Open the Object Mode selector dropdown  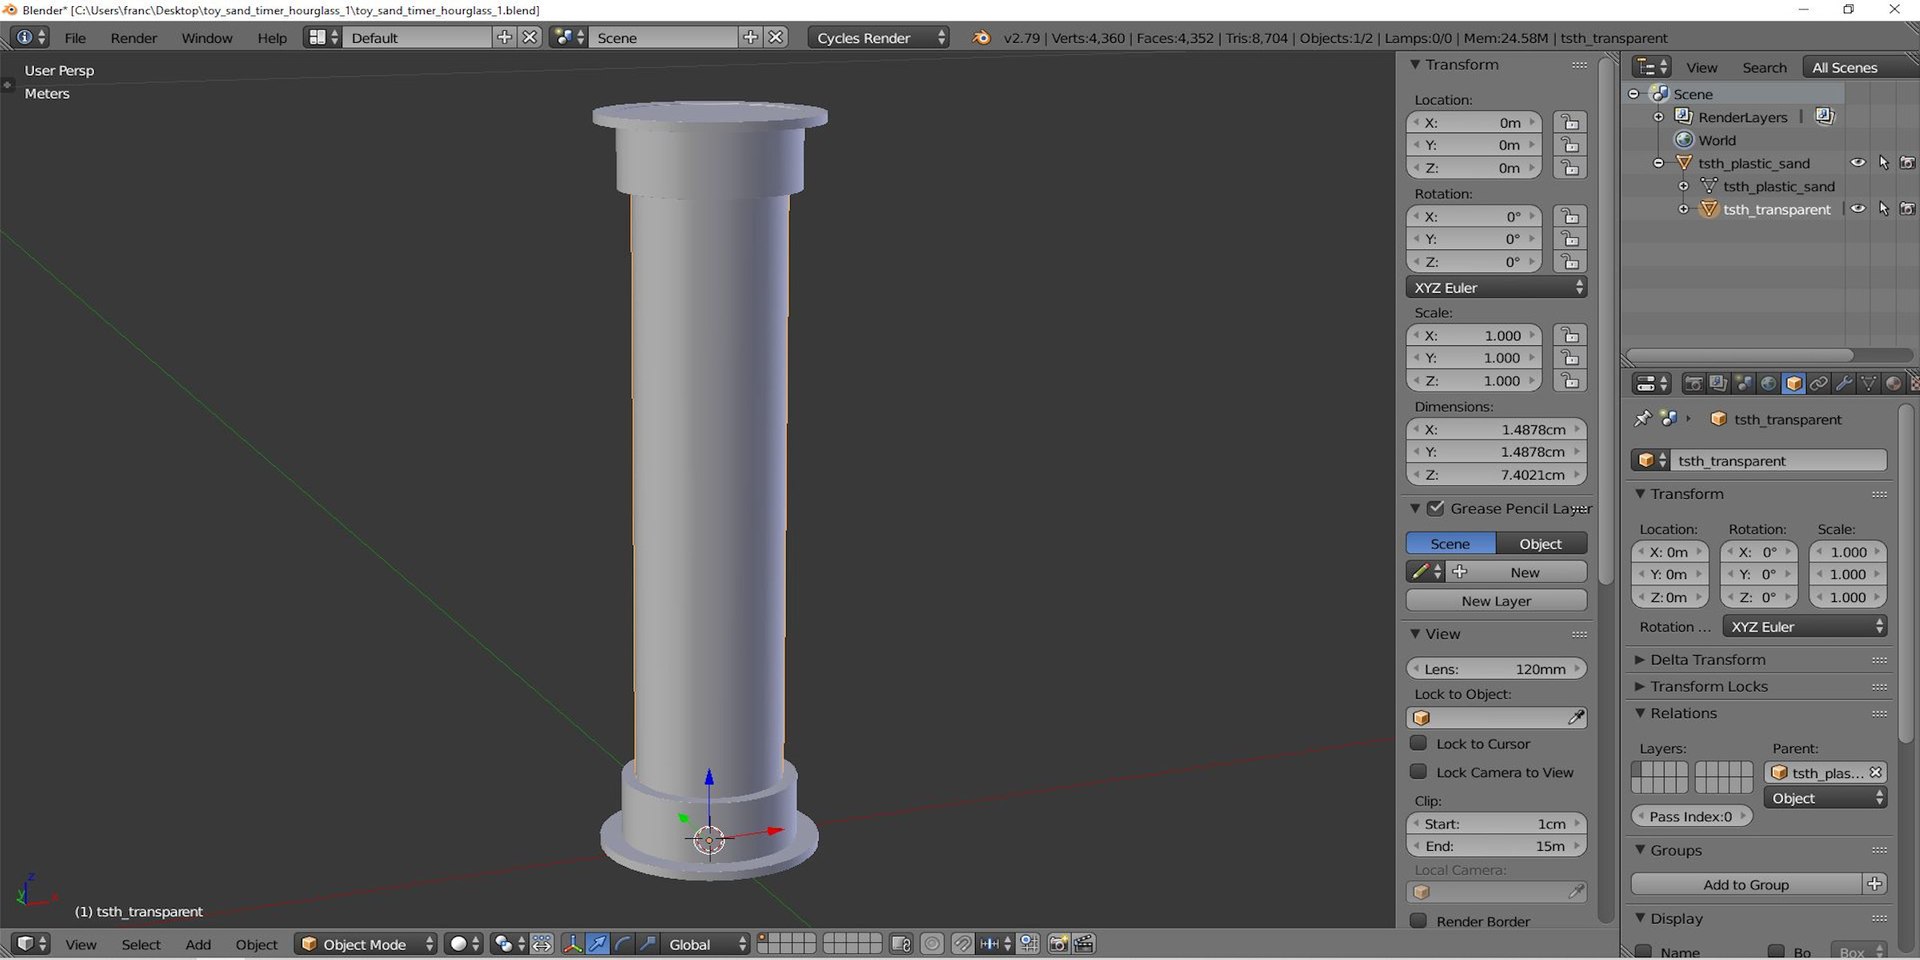point(366,944)
